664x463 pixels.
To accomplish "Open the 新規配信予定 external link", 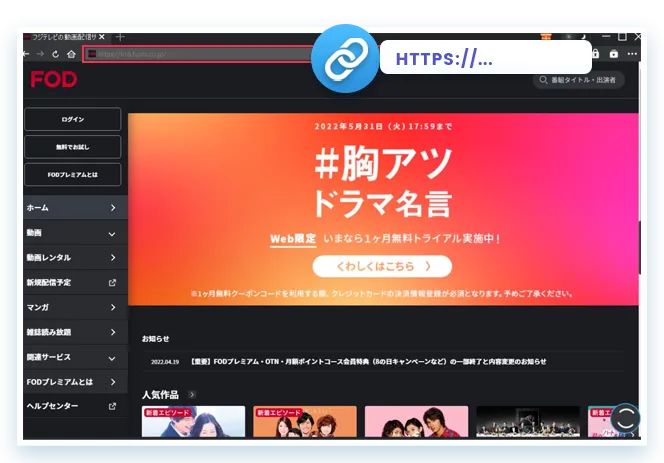I will [x=75, y=283].
